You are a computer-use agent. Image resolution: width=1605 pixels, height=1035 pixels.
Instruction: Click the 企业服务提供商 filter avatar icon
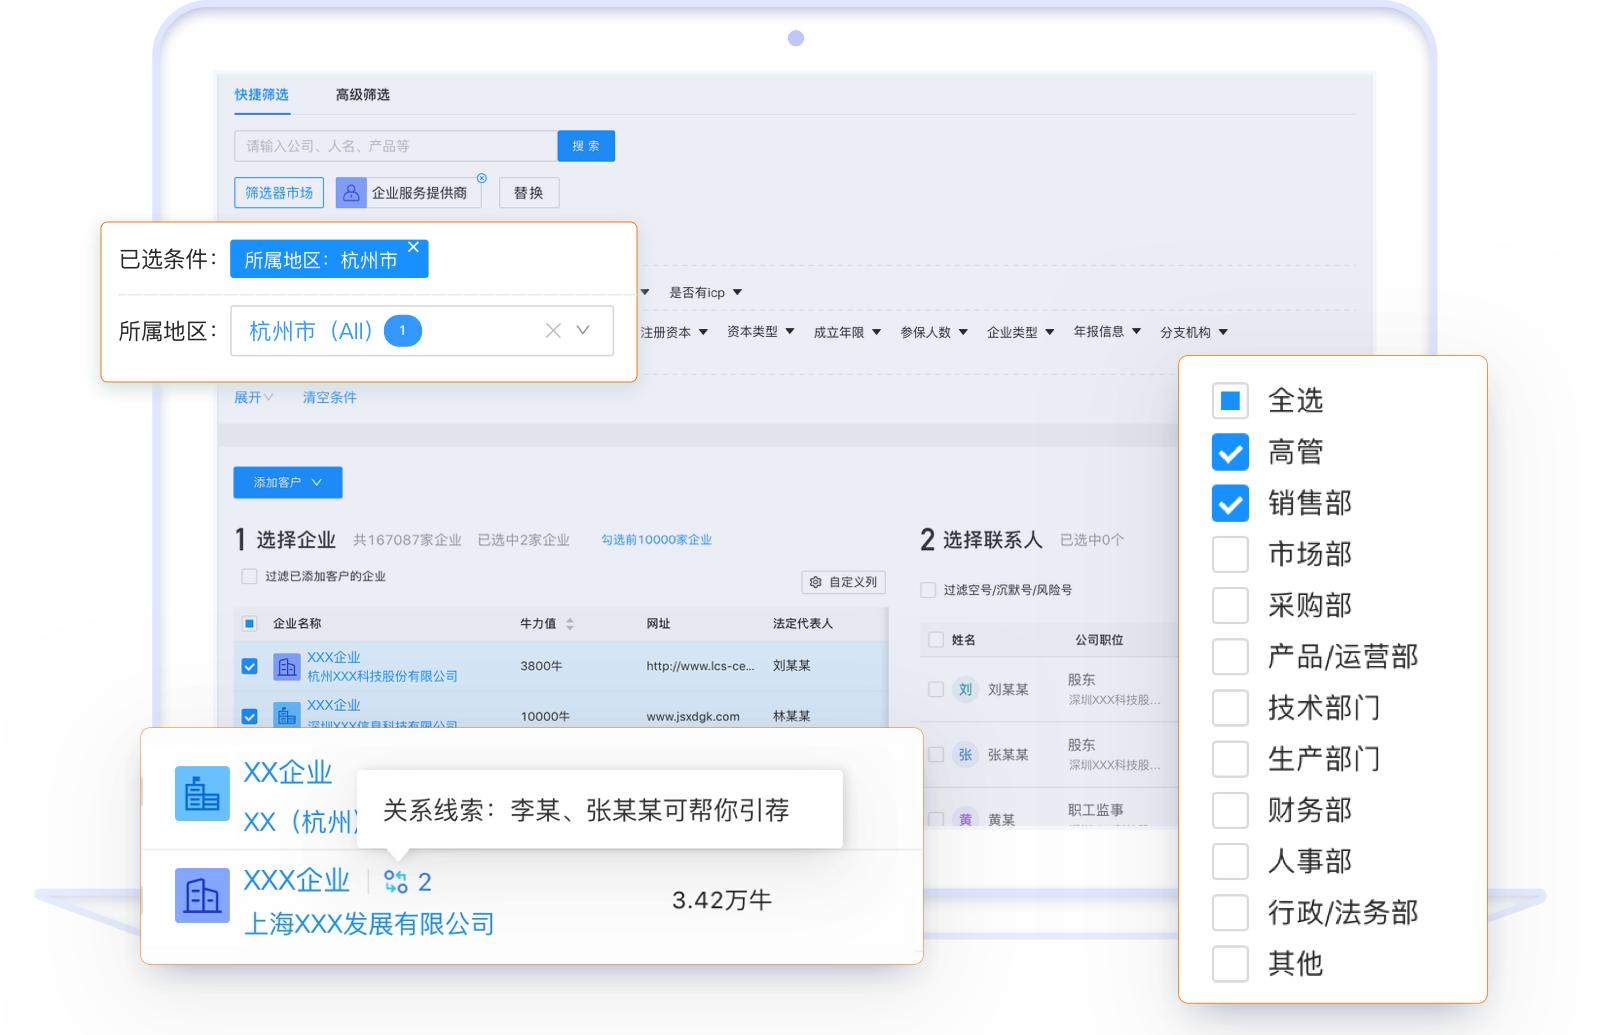click(351, 193)
